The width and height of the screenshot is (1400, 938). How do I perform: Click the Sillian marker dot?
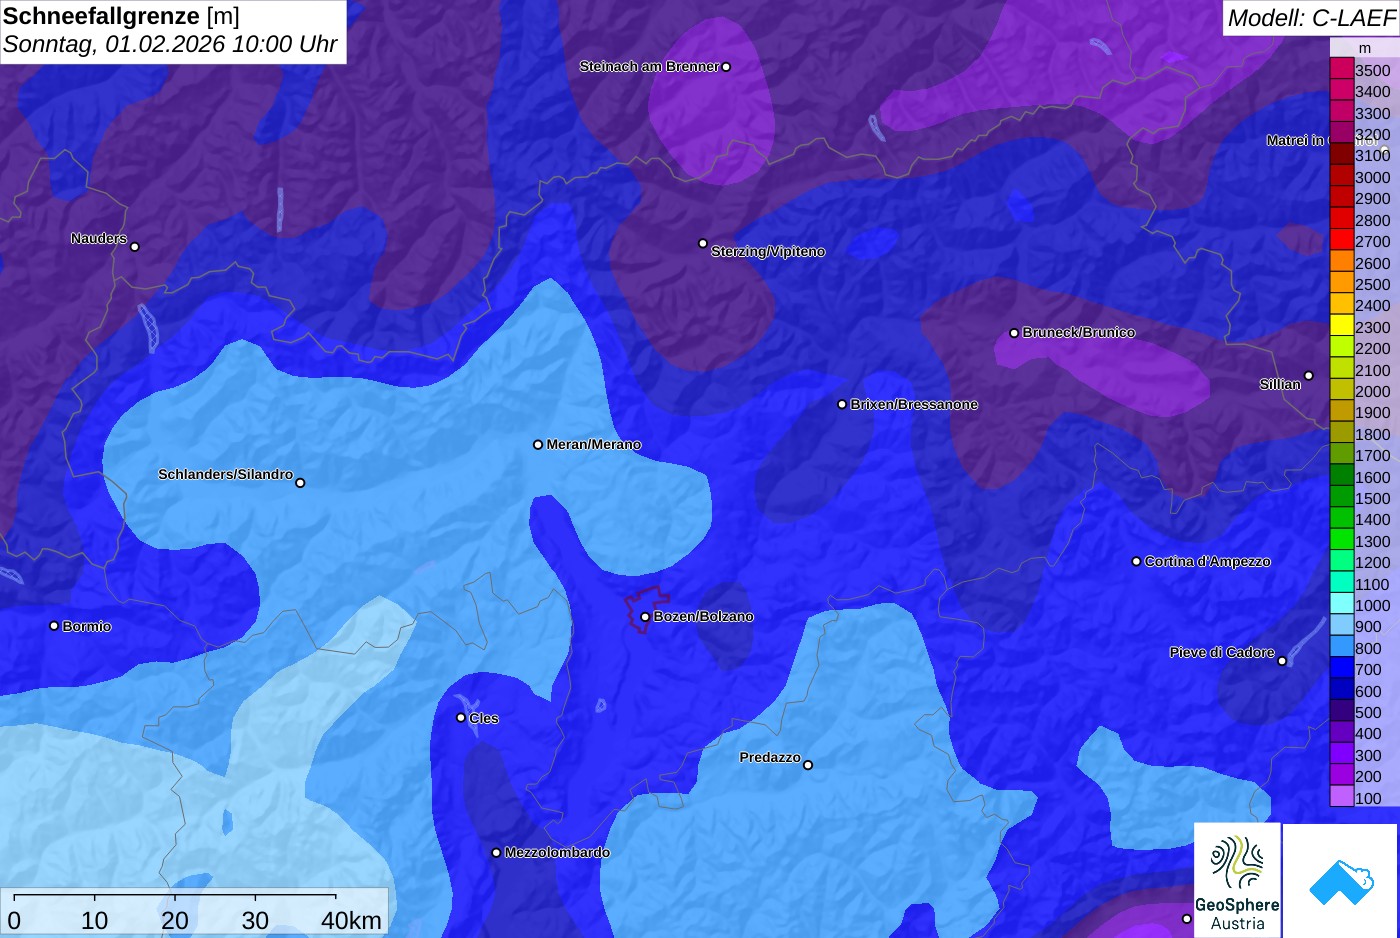[1309, 376]
